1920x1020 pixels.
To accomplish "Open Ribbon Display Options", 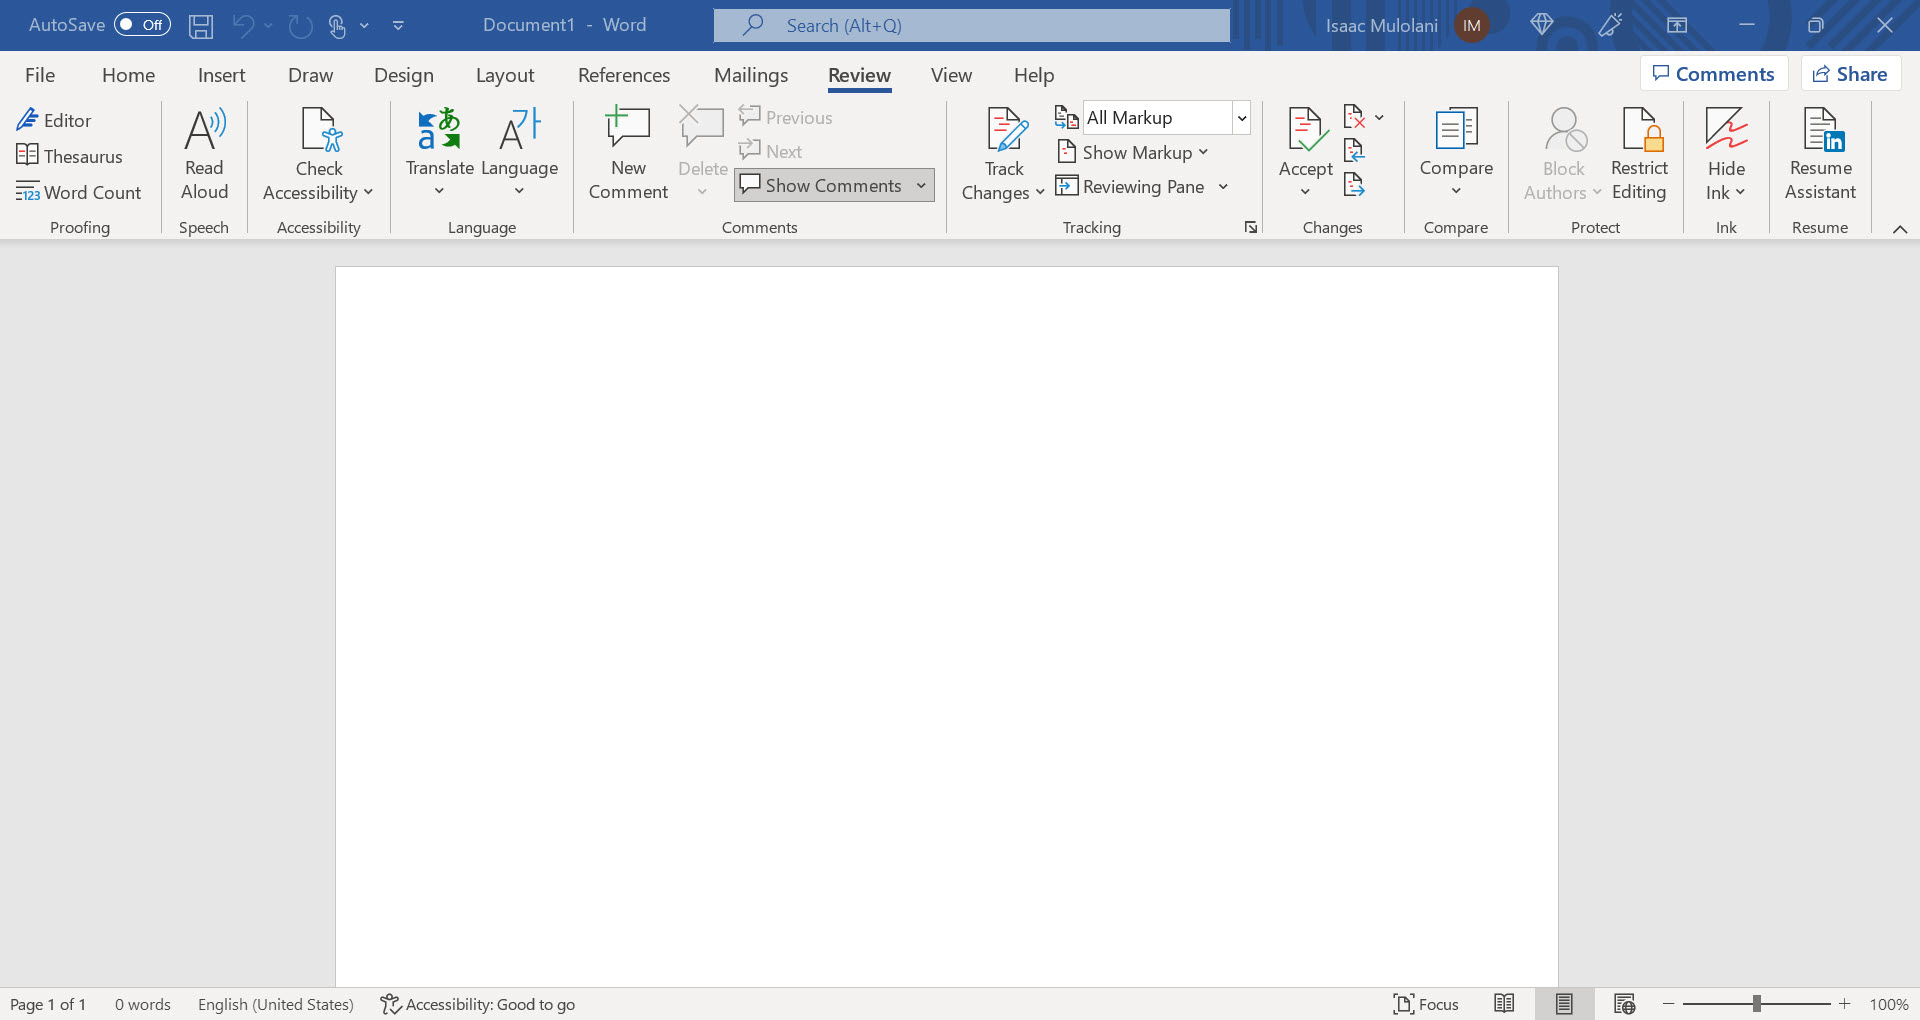I will coord(1677,25).
